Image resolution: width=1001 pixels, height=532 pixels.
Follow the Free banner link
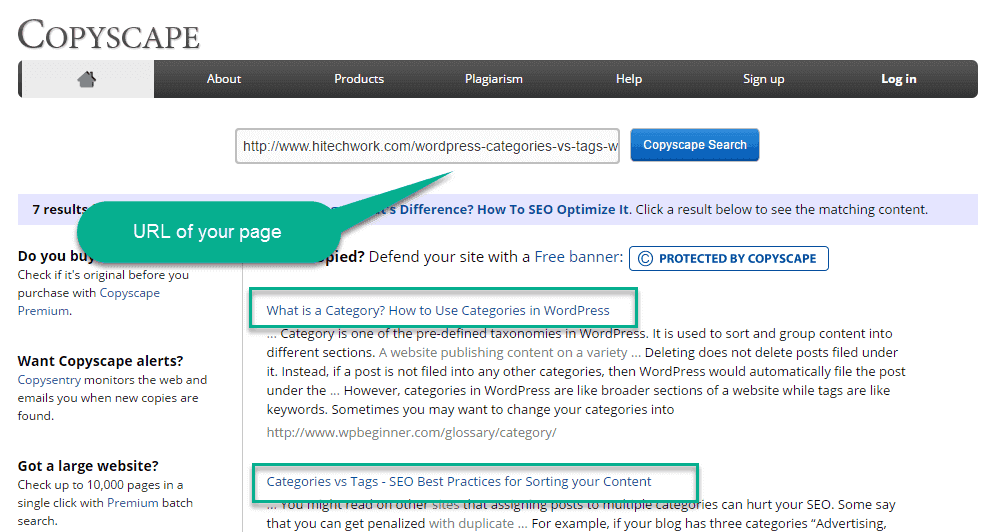578,257
